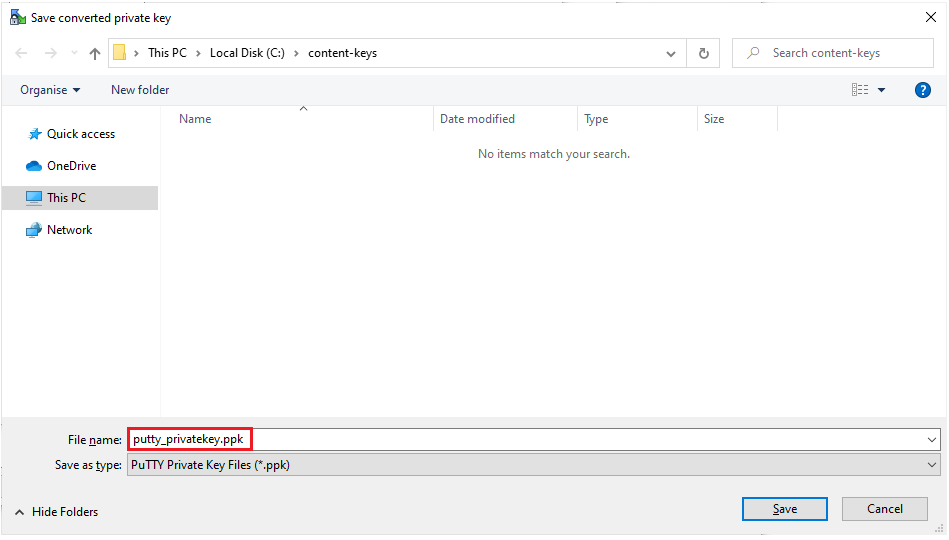Click the Search content-keys field

833,53
